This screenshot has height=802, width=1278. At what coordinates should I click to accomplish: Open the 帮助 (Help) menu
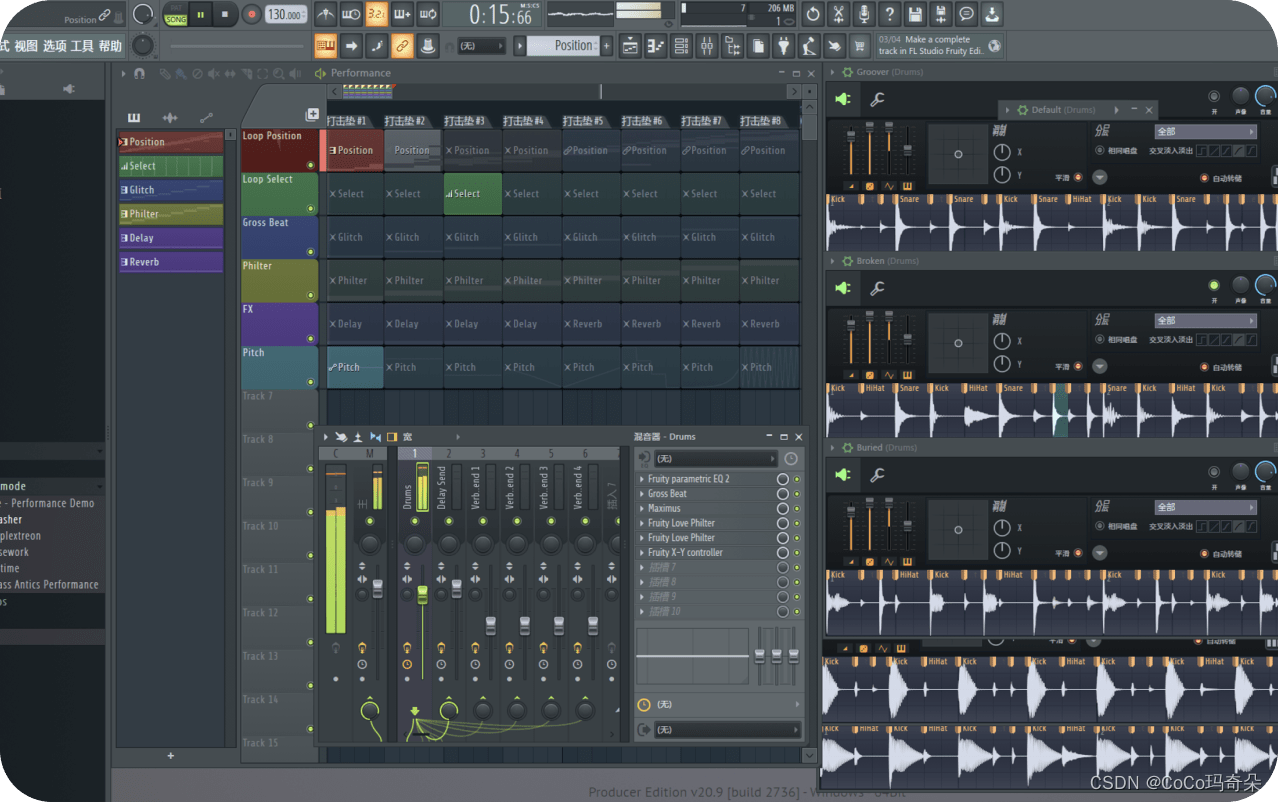tap(110, 46)
